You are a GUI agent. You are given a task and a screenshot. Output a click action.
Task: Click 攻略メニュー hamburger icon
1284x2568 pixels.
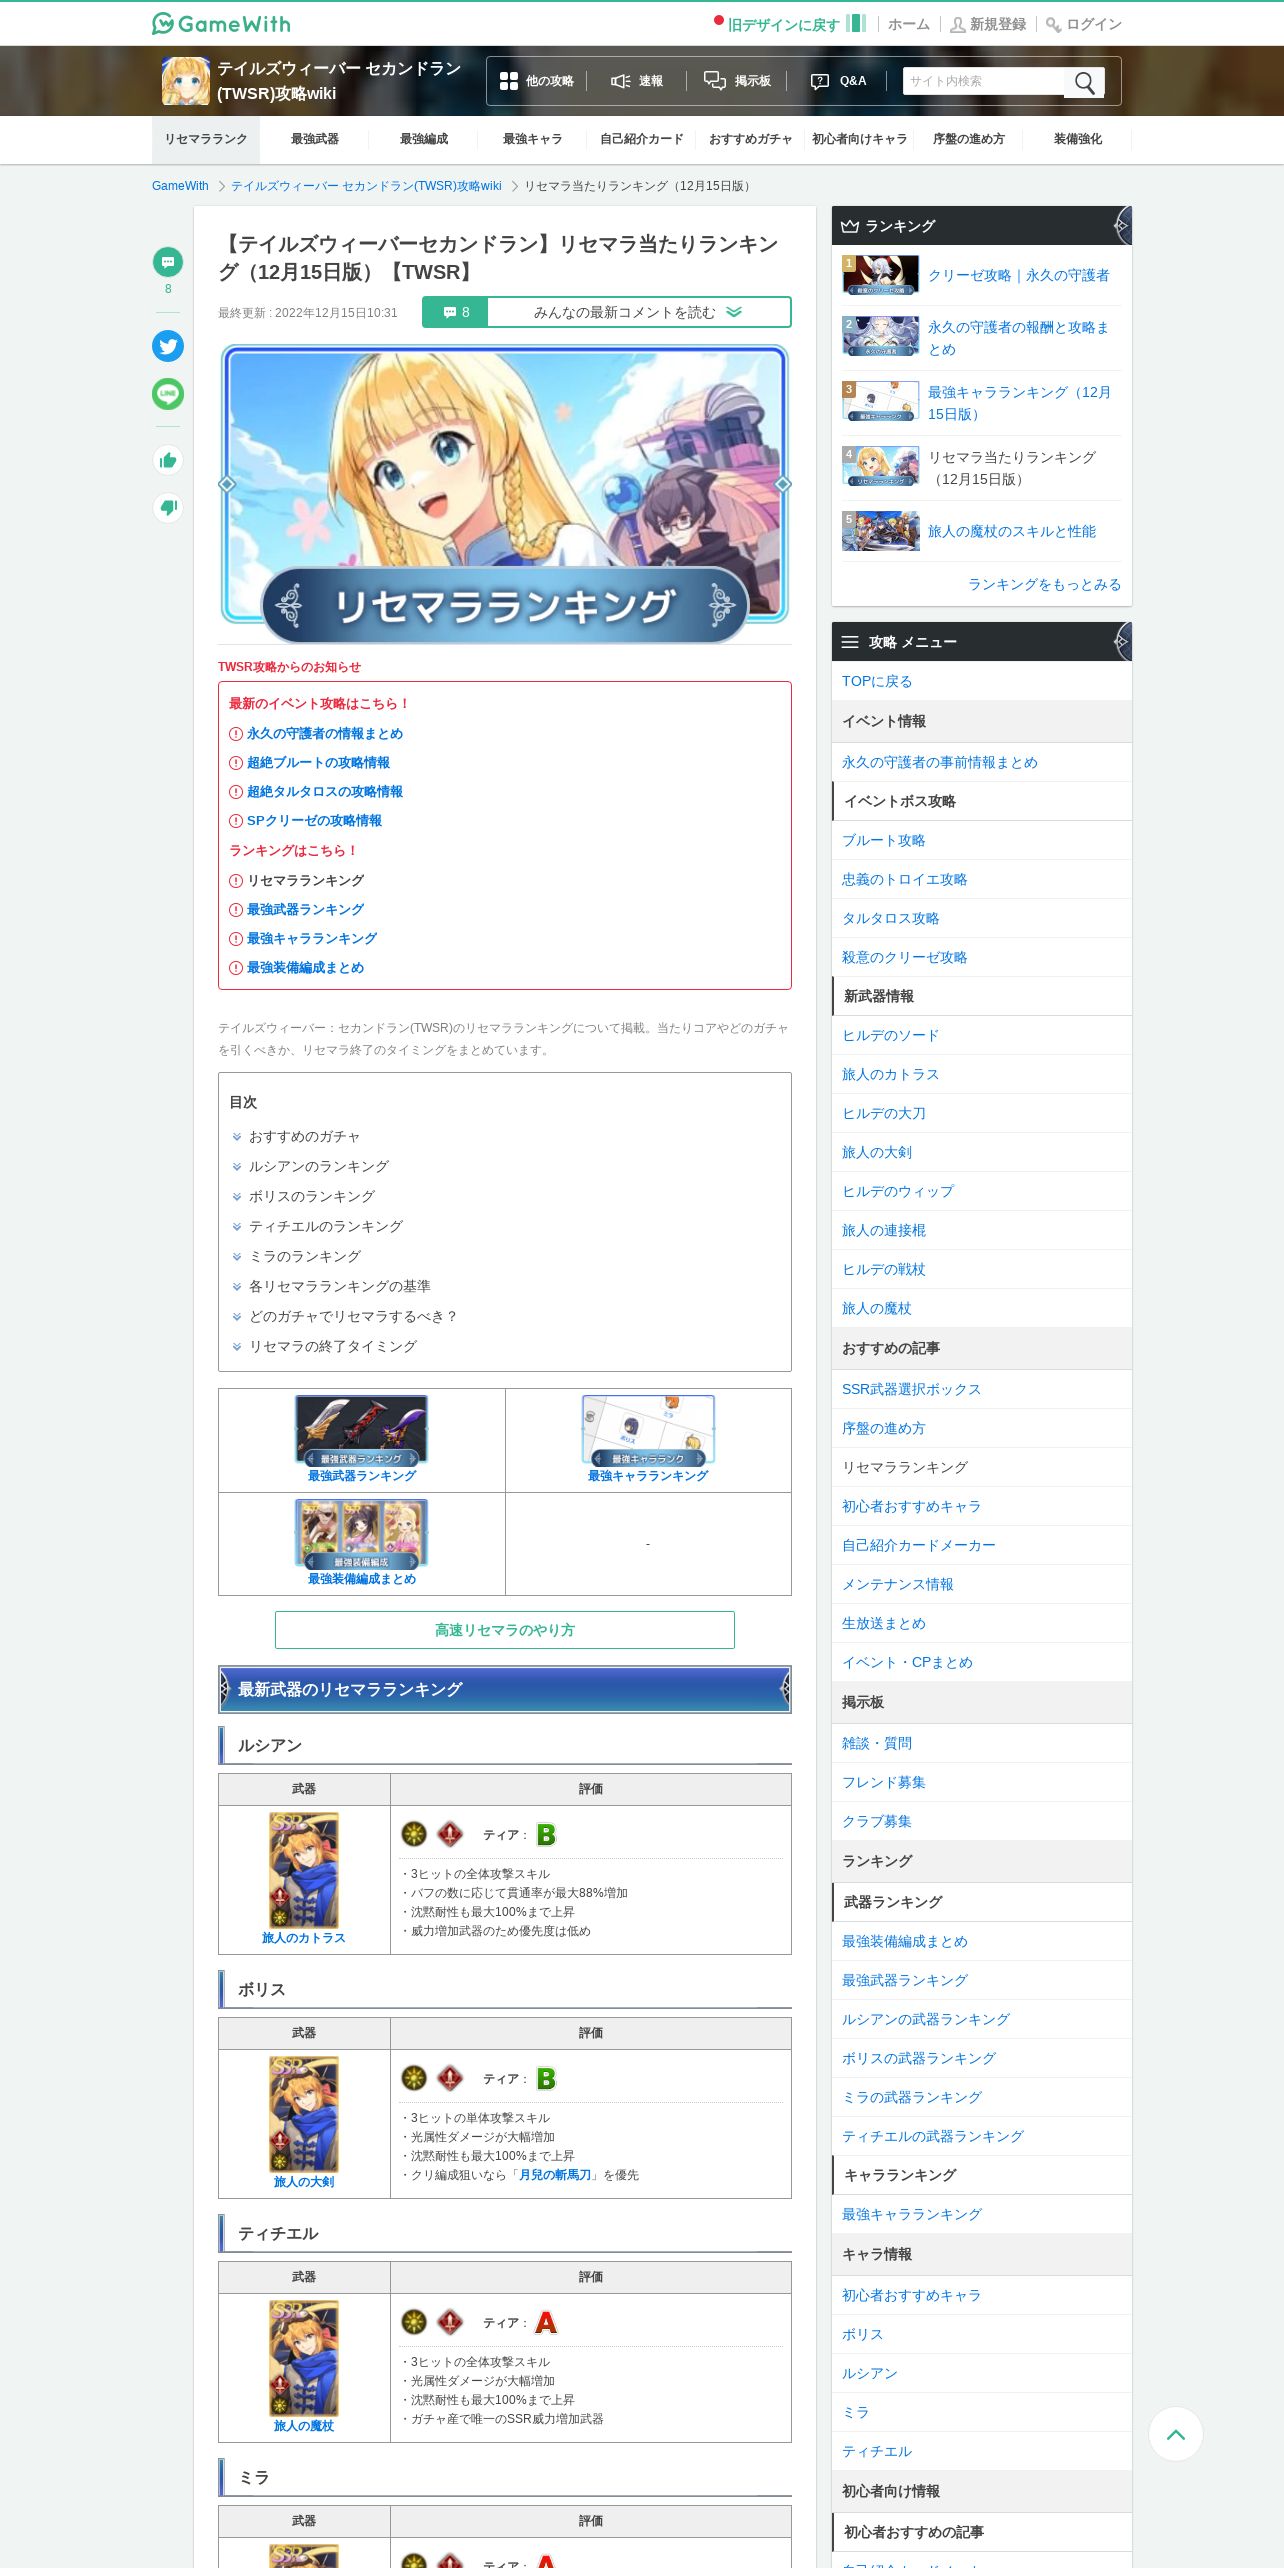tap(850, 642)
